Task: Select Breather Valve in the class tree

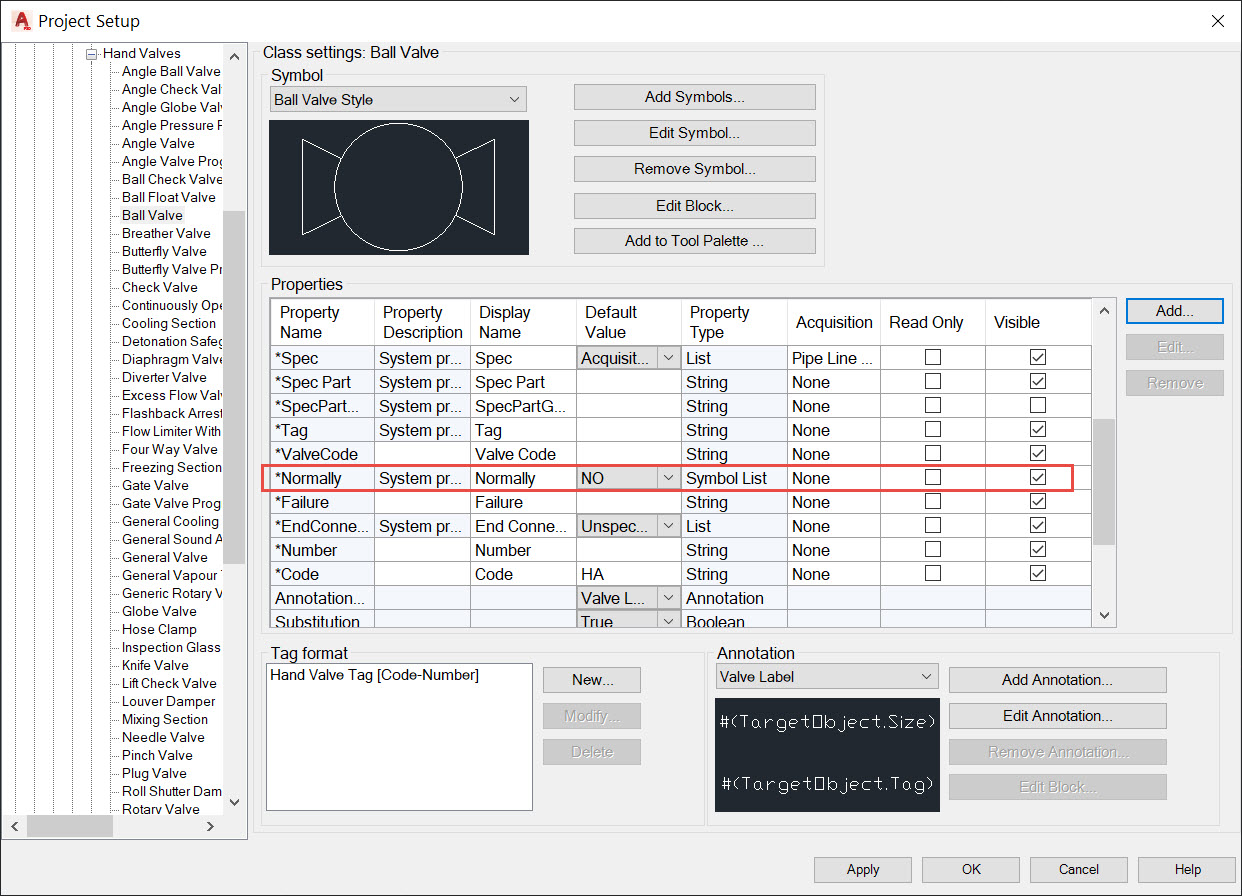Action: 166,233
